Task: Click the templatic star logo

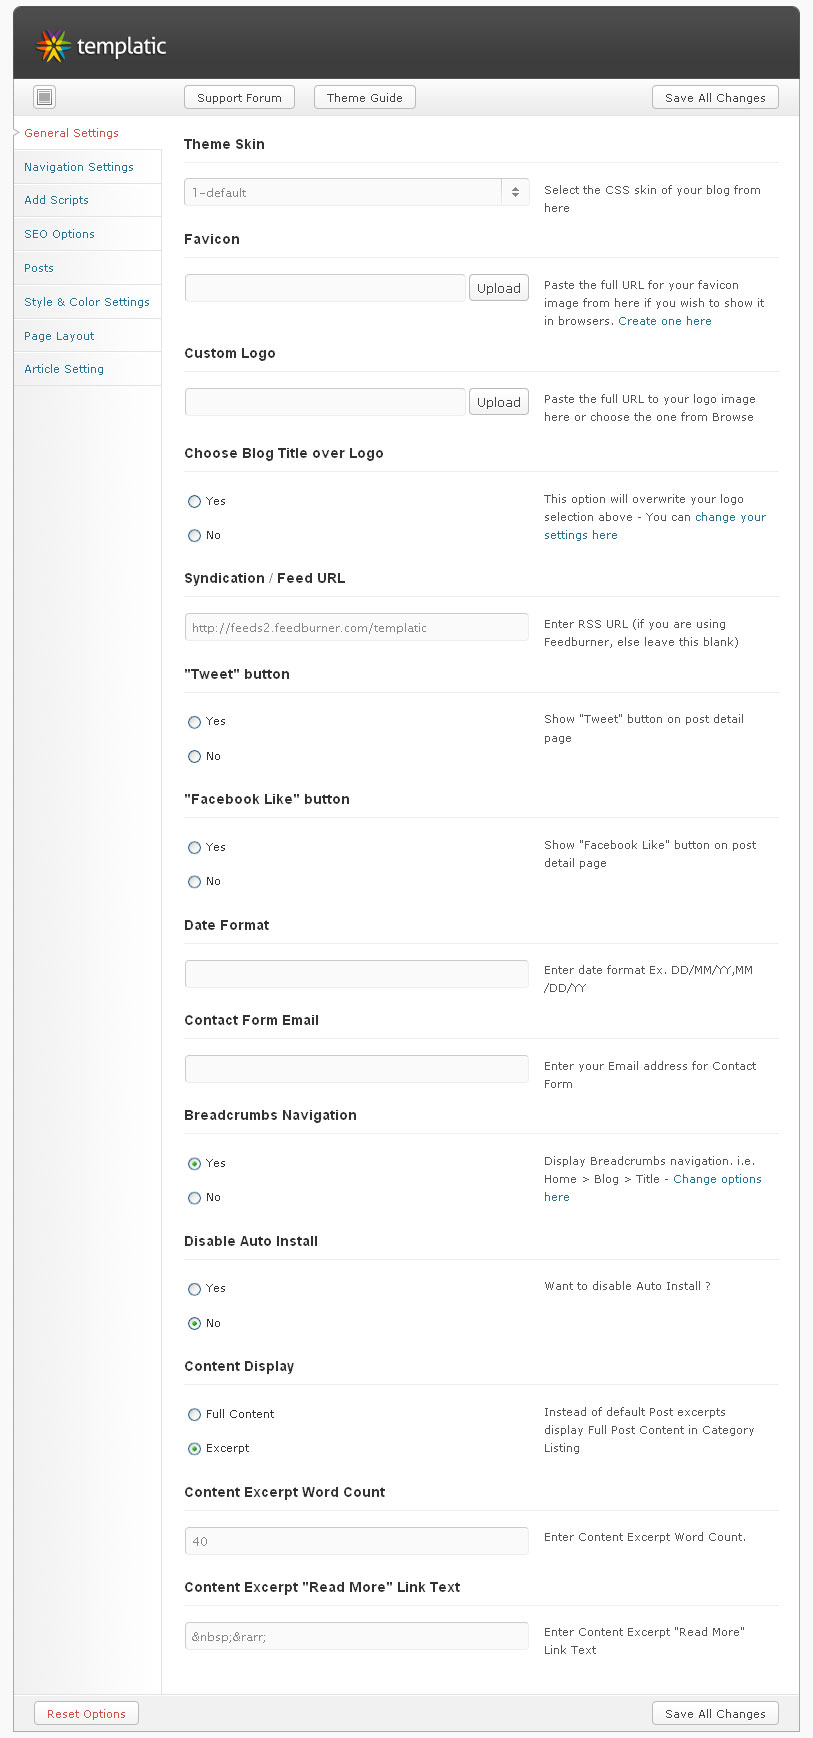Action: point(52,46)
